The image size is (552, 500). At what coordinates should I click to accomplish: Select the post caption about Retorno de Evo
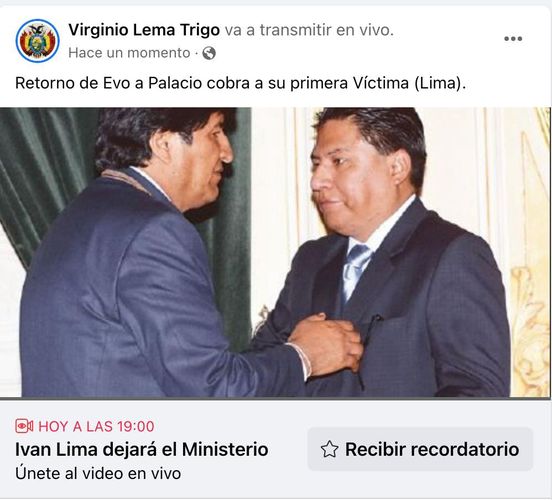click(240, 83)
